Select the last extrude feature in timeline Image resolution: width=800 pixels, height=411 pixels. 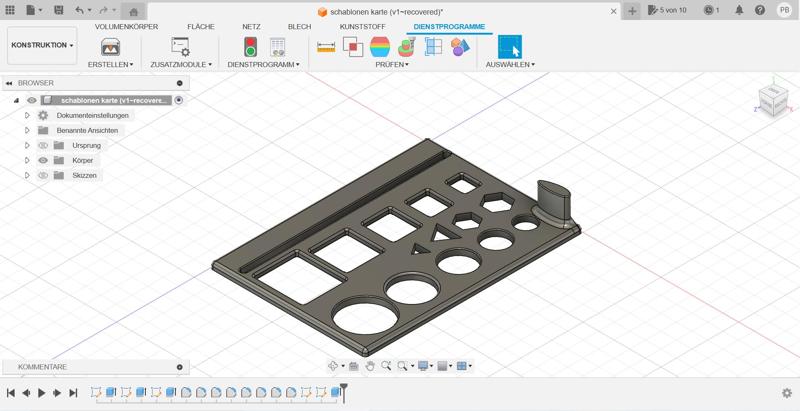click(x=336, y=392)
